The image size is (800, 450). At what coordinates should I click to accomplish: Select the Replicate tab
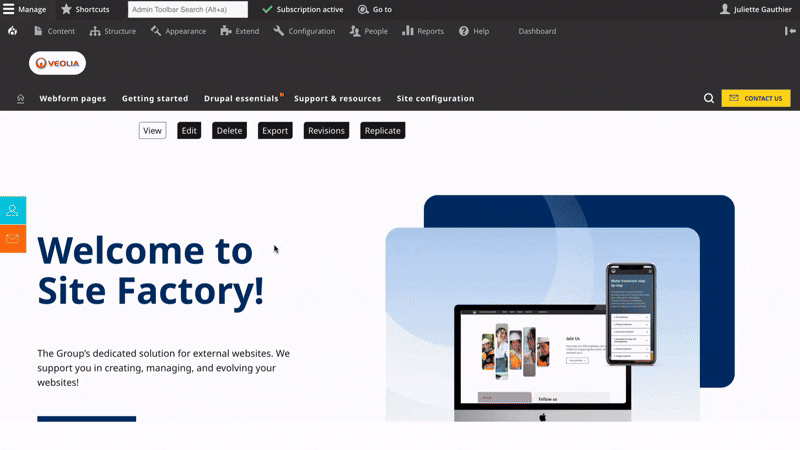[x=383, y=131]
